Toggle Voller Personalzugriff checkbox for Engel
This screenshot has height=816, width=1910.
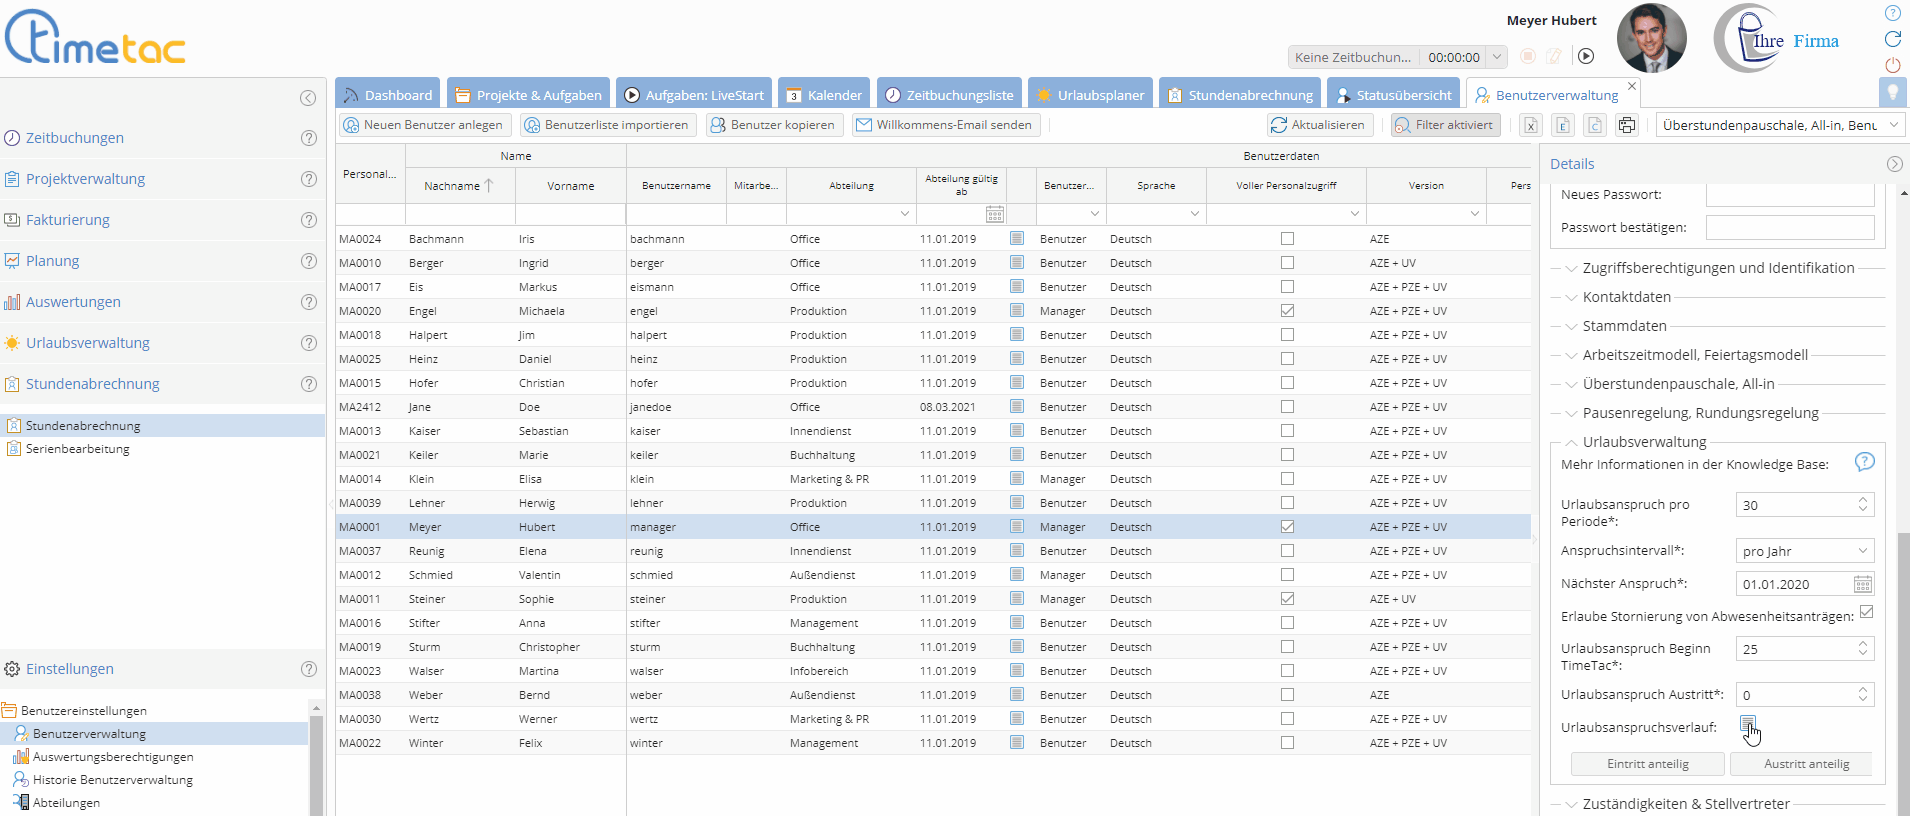click(x=1287, y=311)
